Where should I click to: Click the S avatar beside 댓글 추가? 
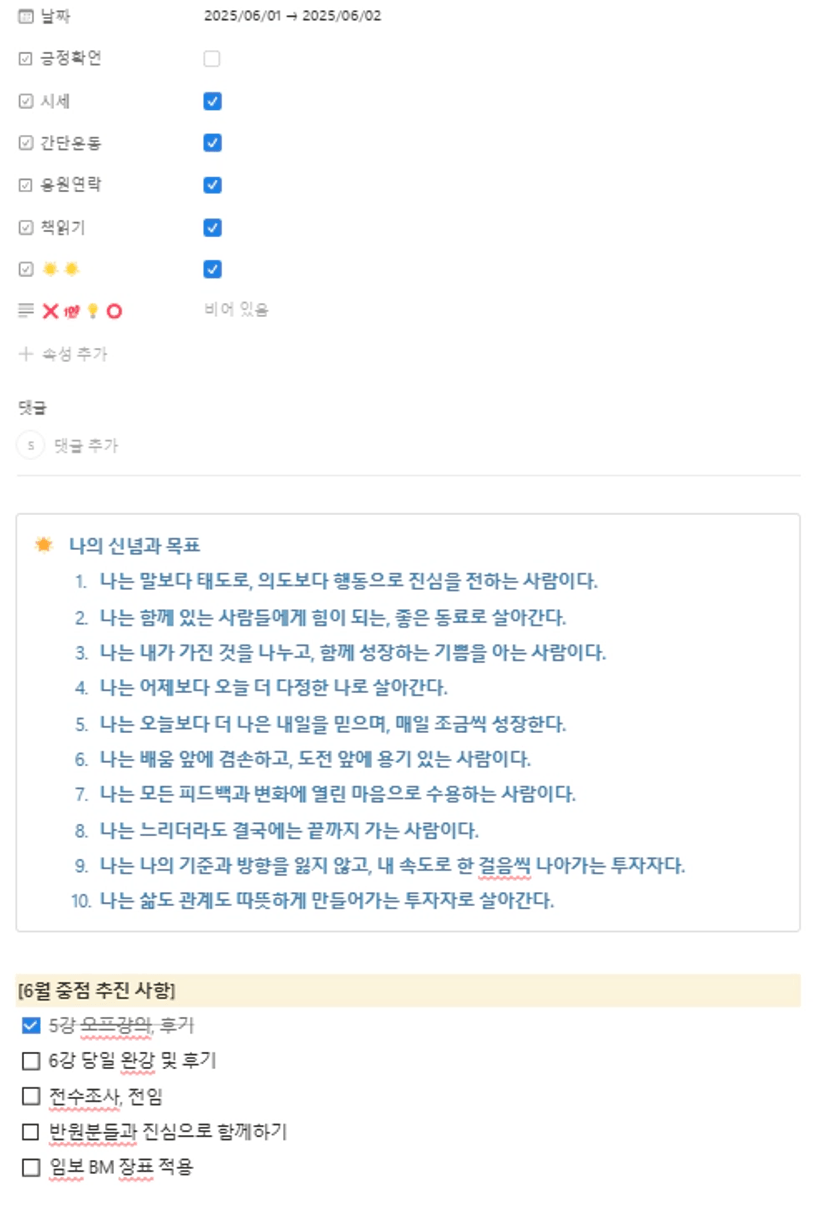tap(31, 445)
